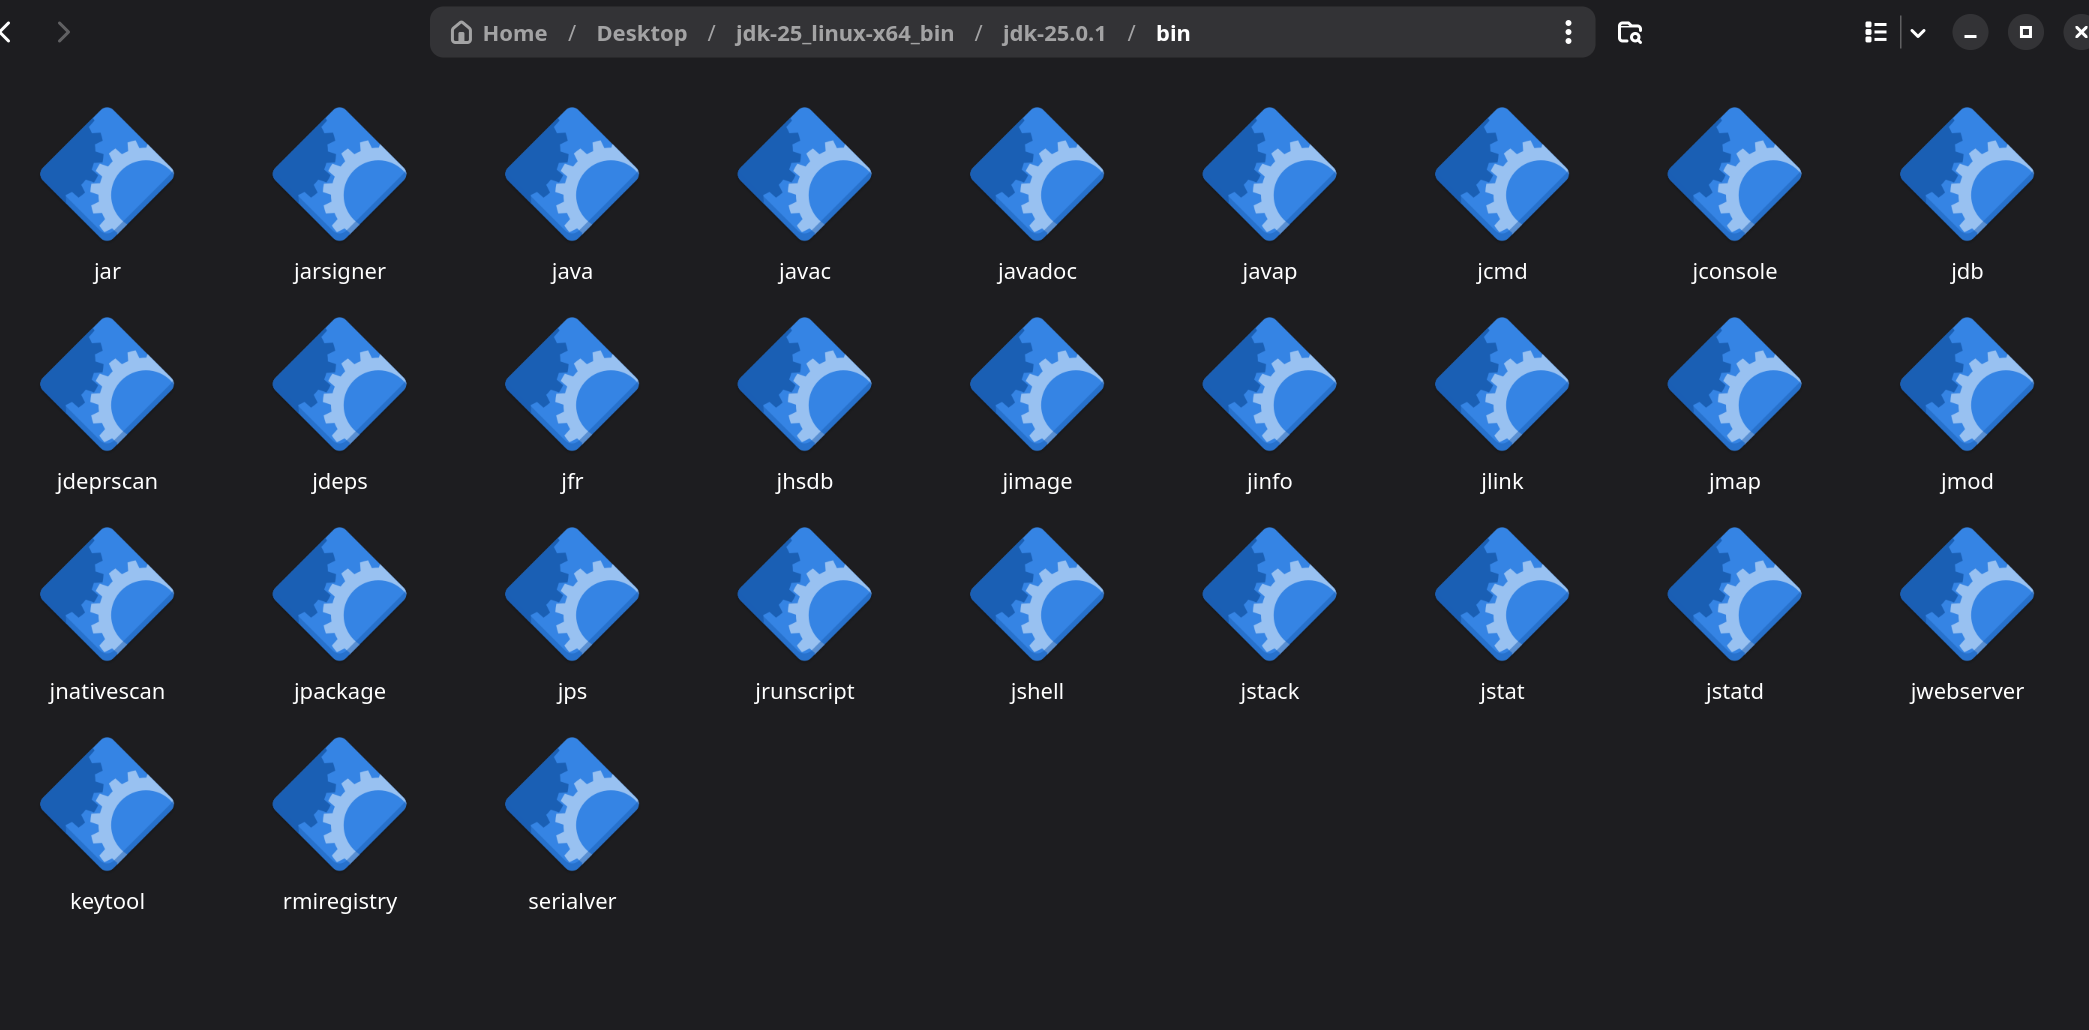
Task: Click the jnativescan file name label
Action: (x=107, y=691)
